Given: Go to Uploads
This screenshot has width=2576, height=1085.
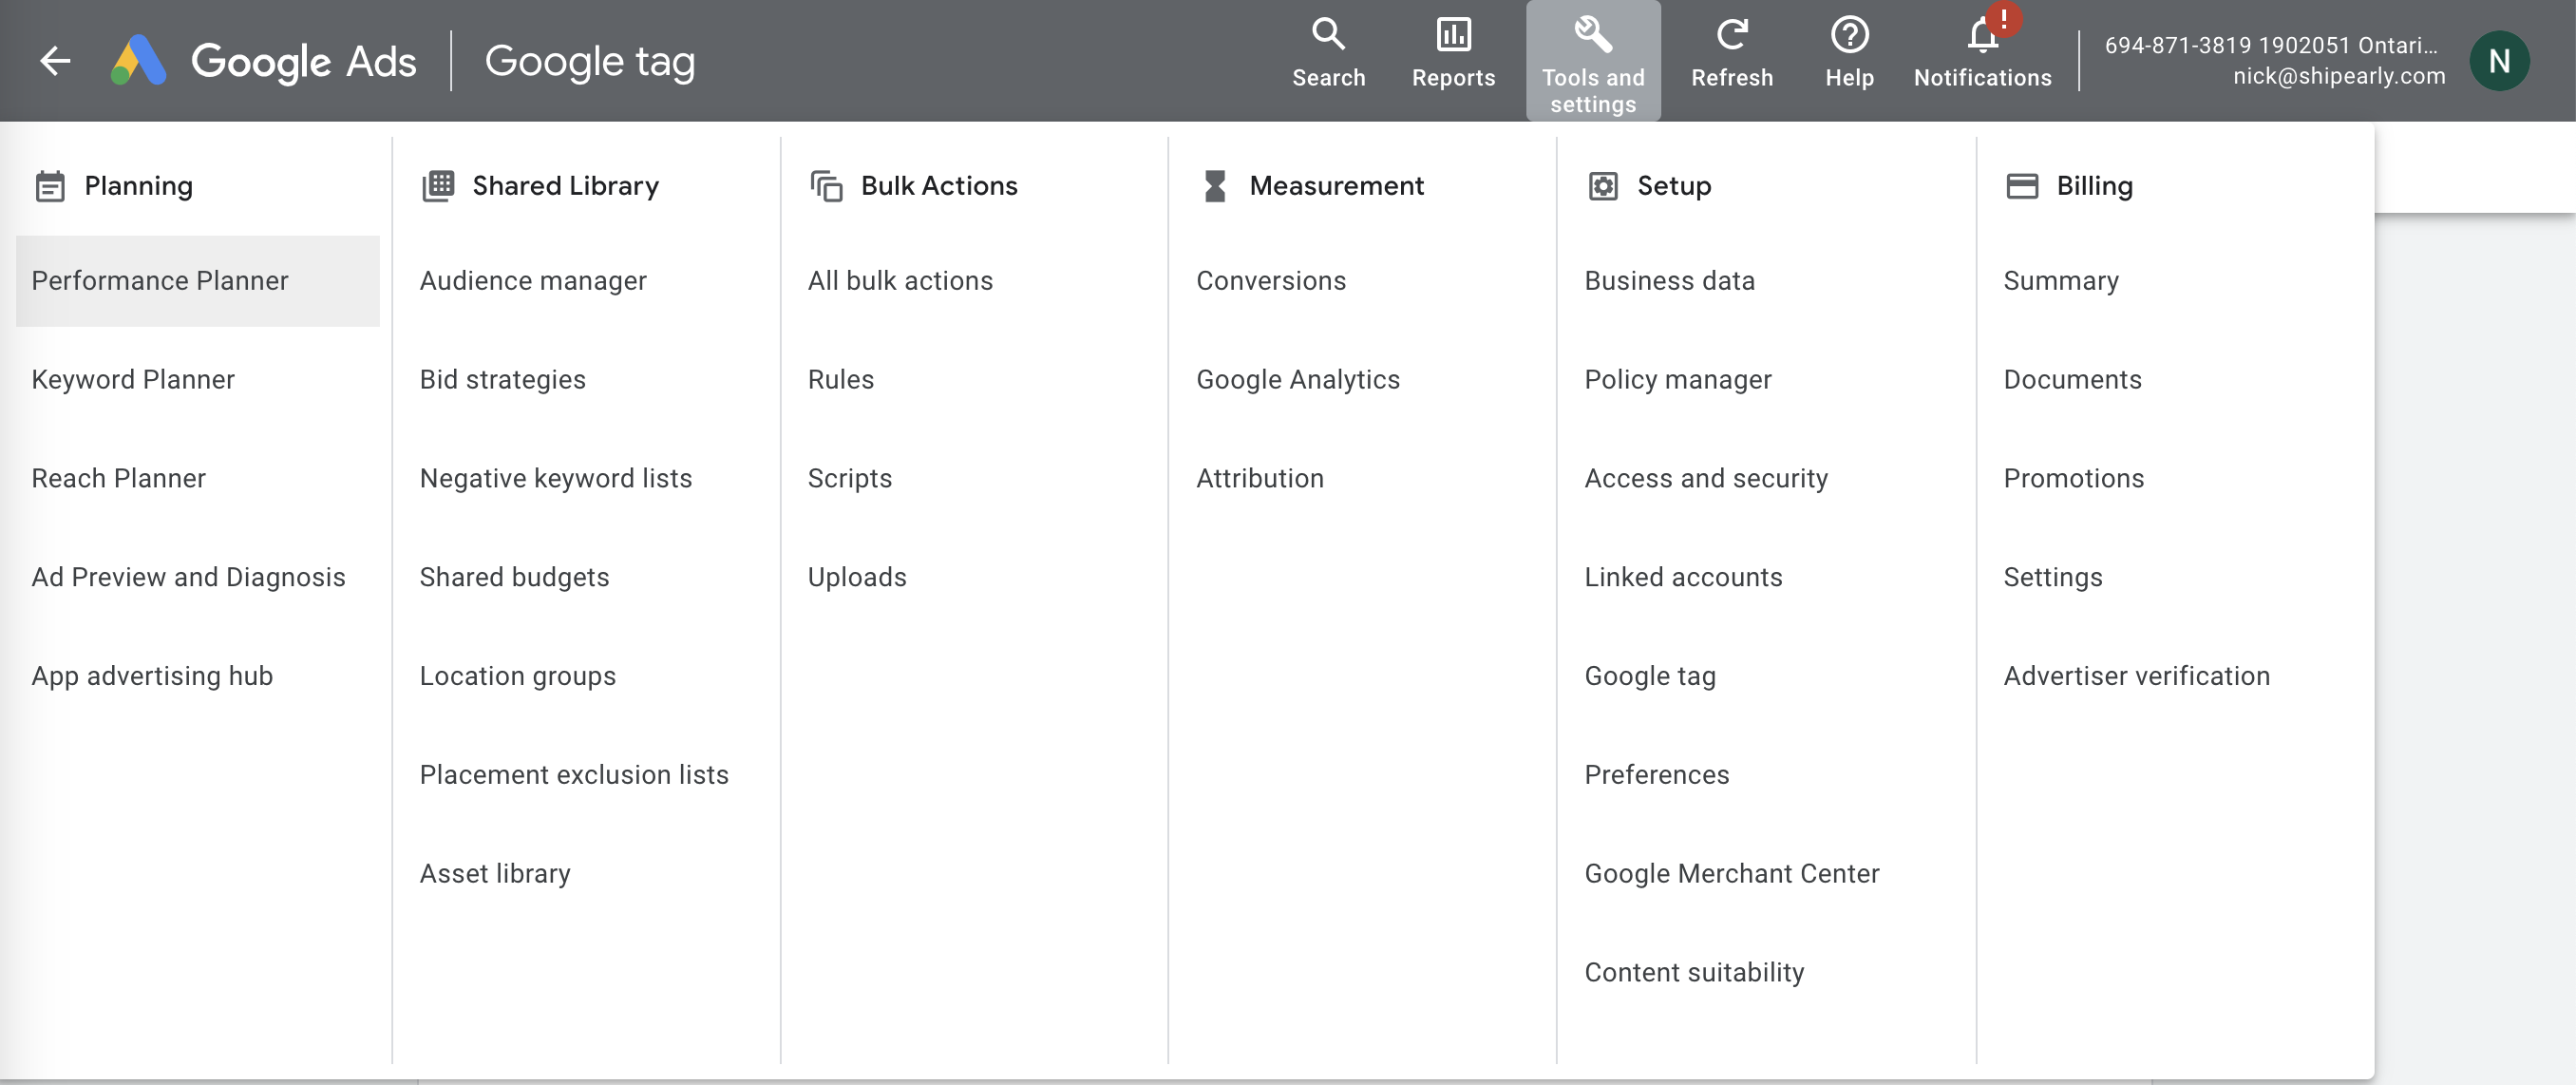Looking at the screenshot, I should click(x=857, y=578).
